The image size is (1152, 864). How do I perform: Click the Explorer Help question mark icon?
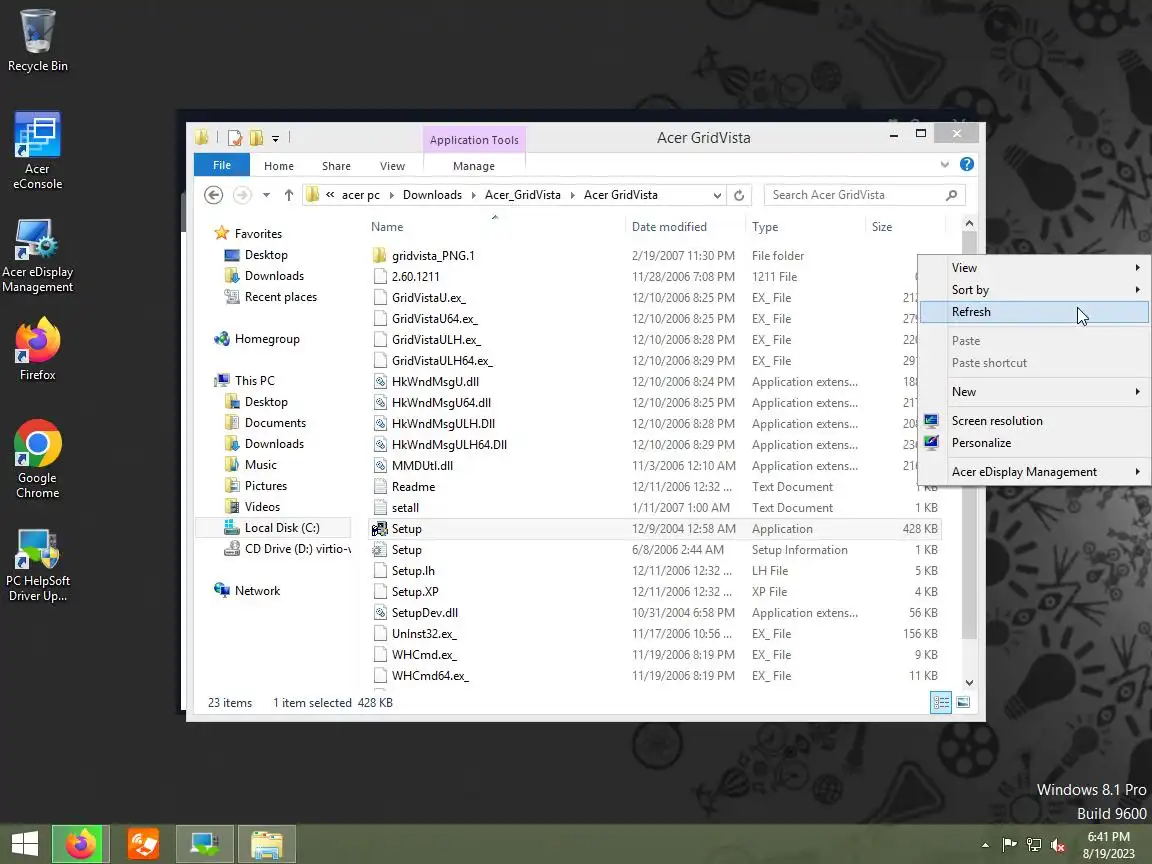pyautogui.click(x=967, y=165)
